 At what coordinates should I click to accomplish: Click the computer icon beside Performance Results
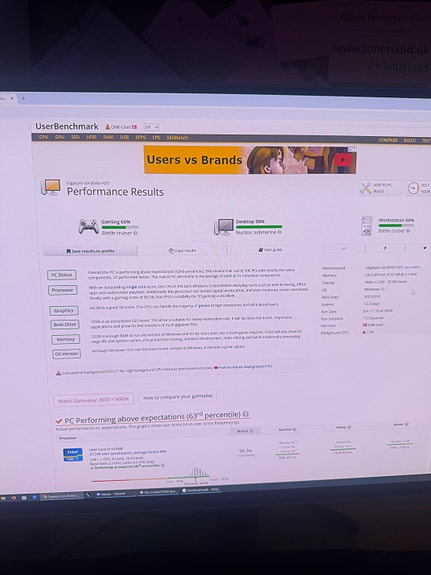pos(51,187)
